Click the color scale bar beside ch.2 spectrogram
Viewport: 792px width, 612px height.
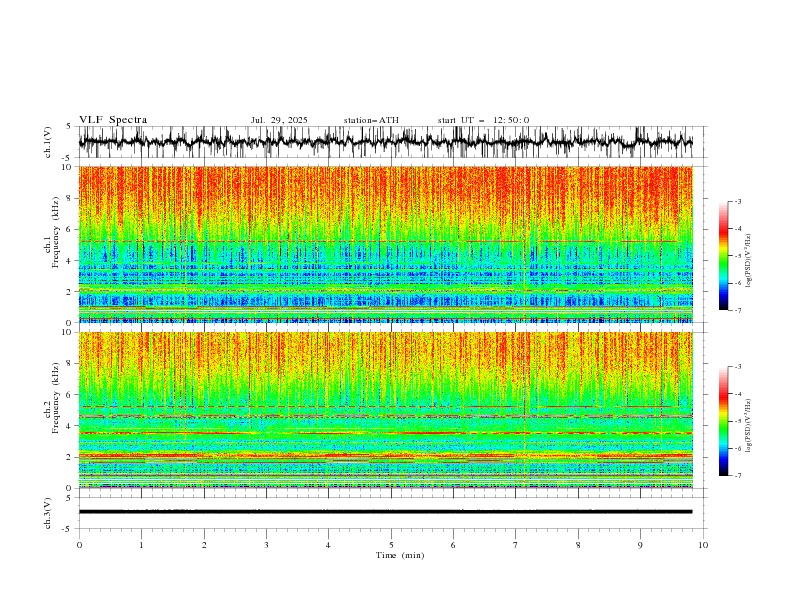coord(723,421)
